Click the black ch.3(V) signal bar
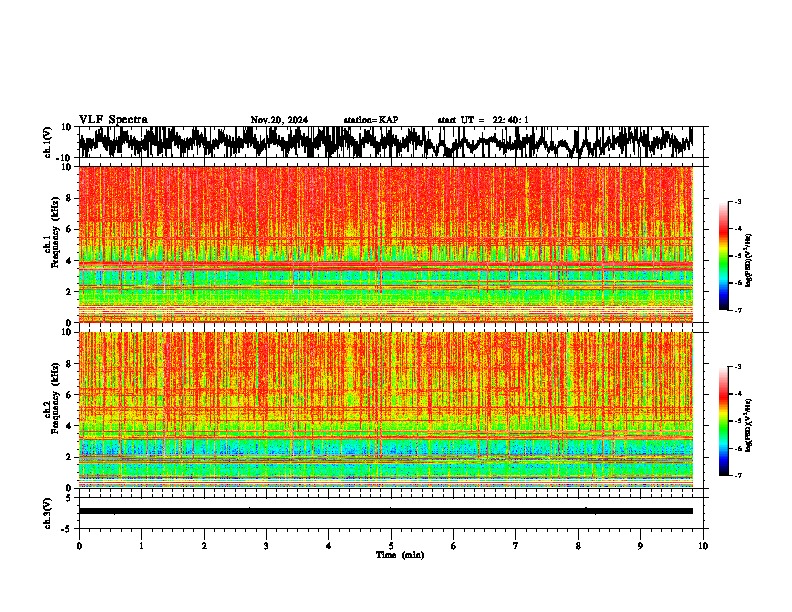Screen dimensions: 792x612 pyautogui.click(x=385, y=511)
